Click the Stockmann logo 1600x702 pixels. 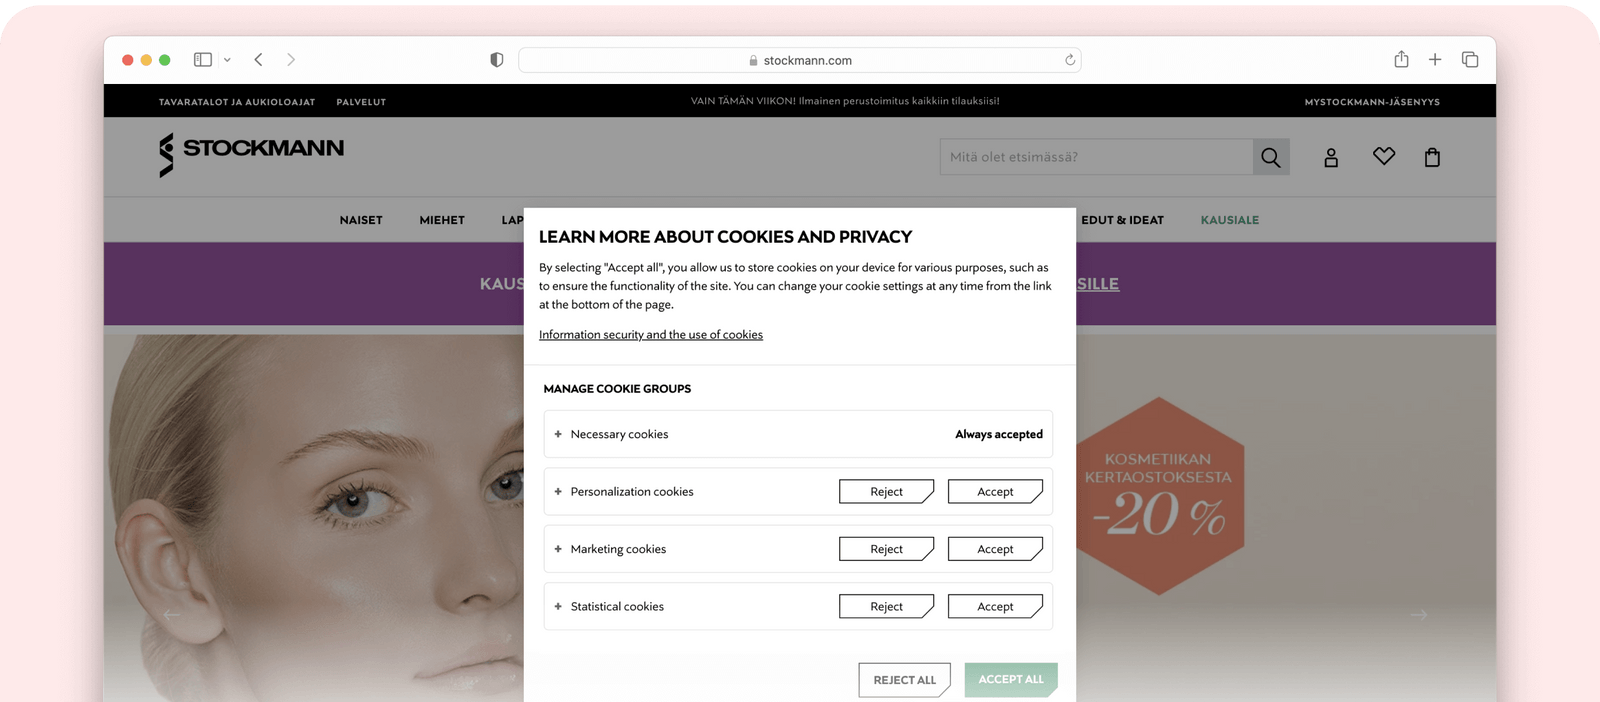click(x=251, y=152)
